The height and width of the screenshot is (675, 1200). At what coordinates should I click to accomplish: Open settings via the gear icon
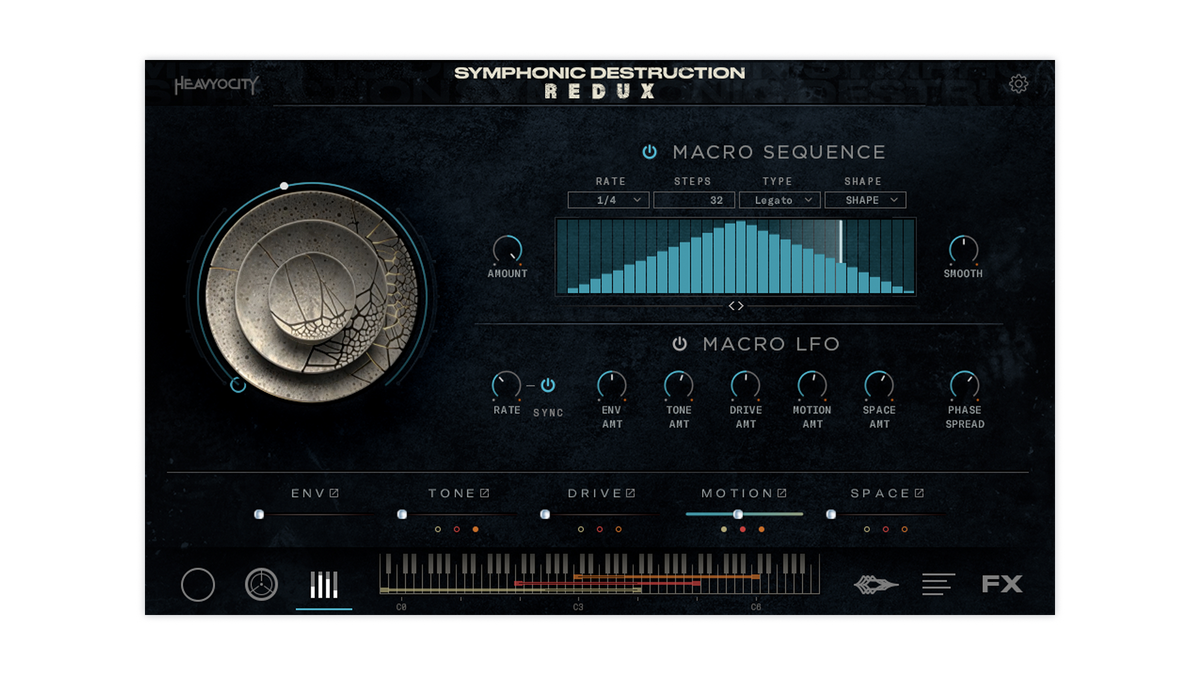pyautogui.click(x=1018, y=84)
